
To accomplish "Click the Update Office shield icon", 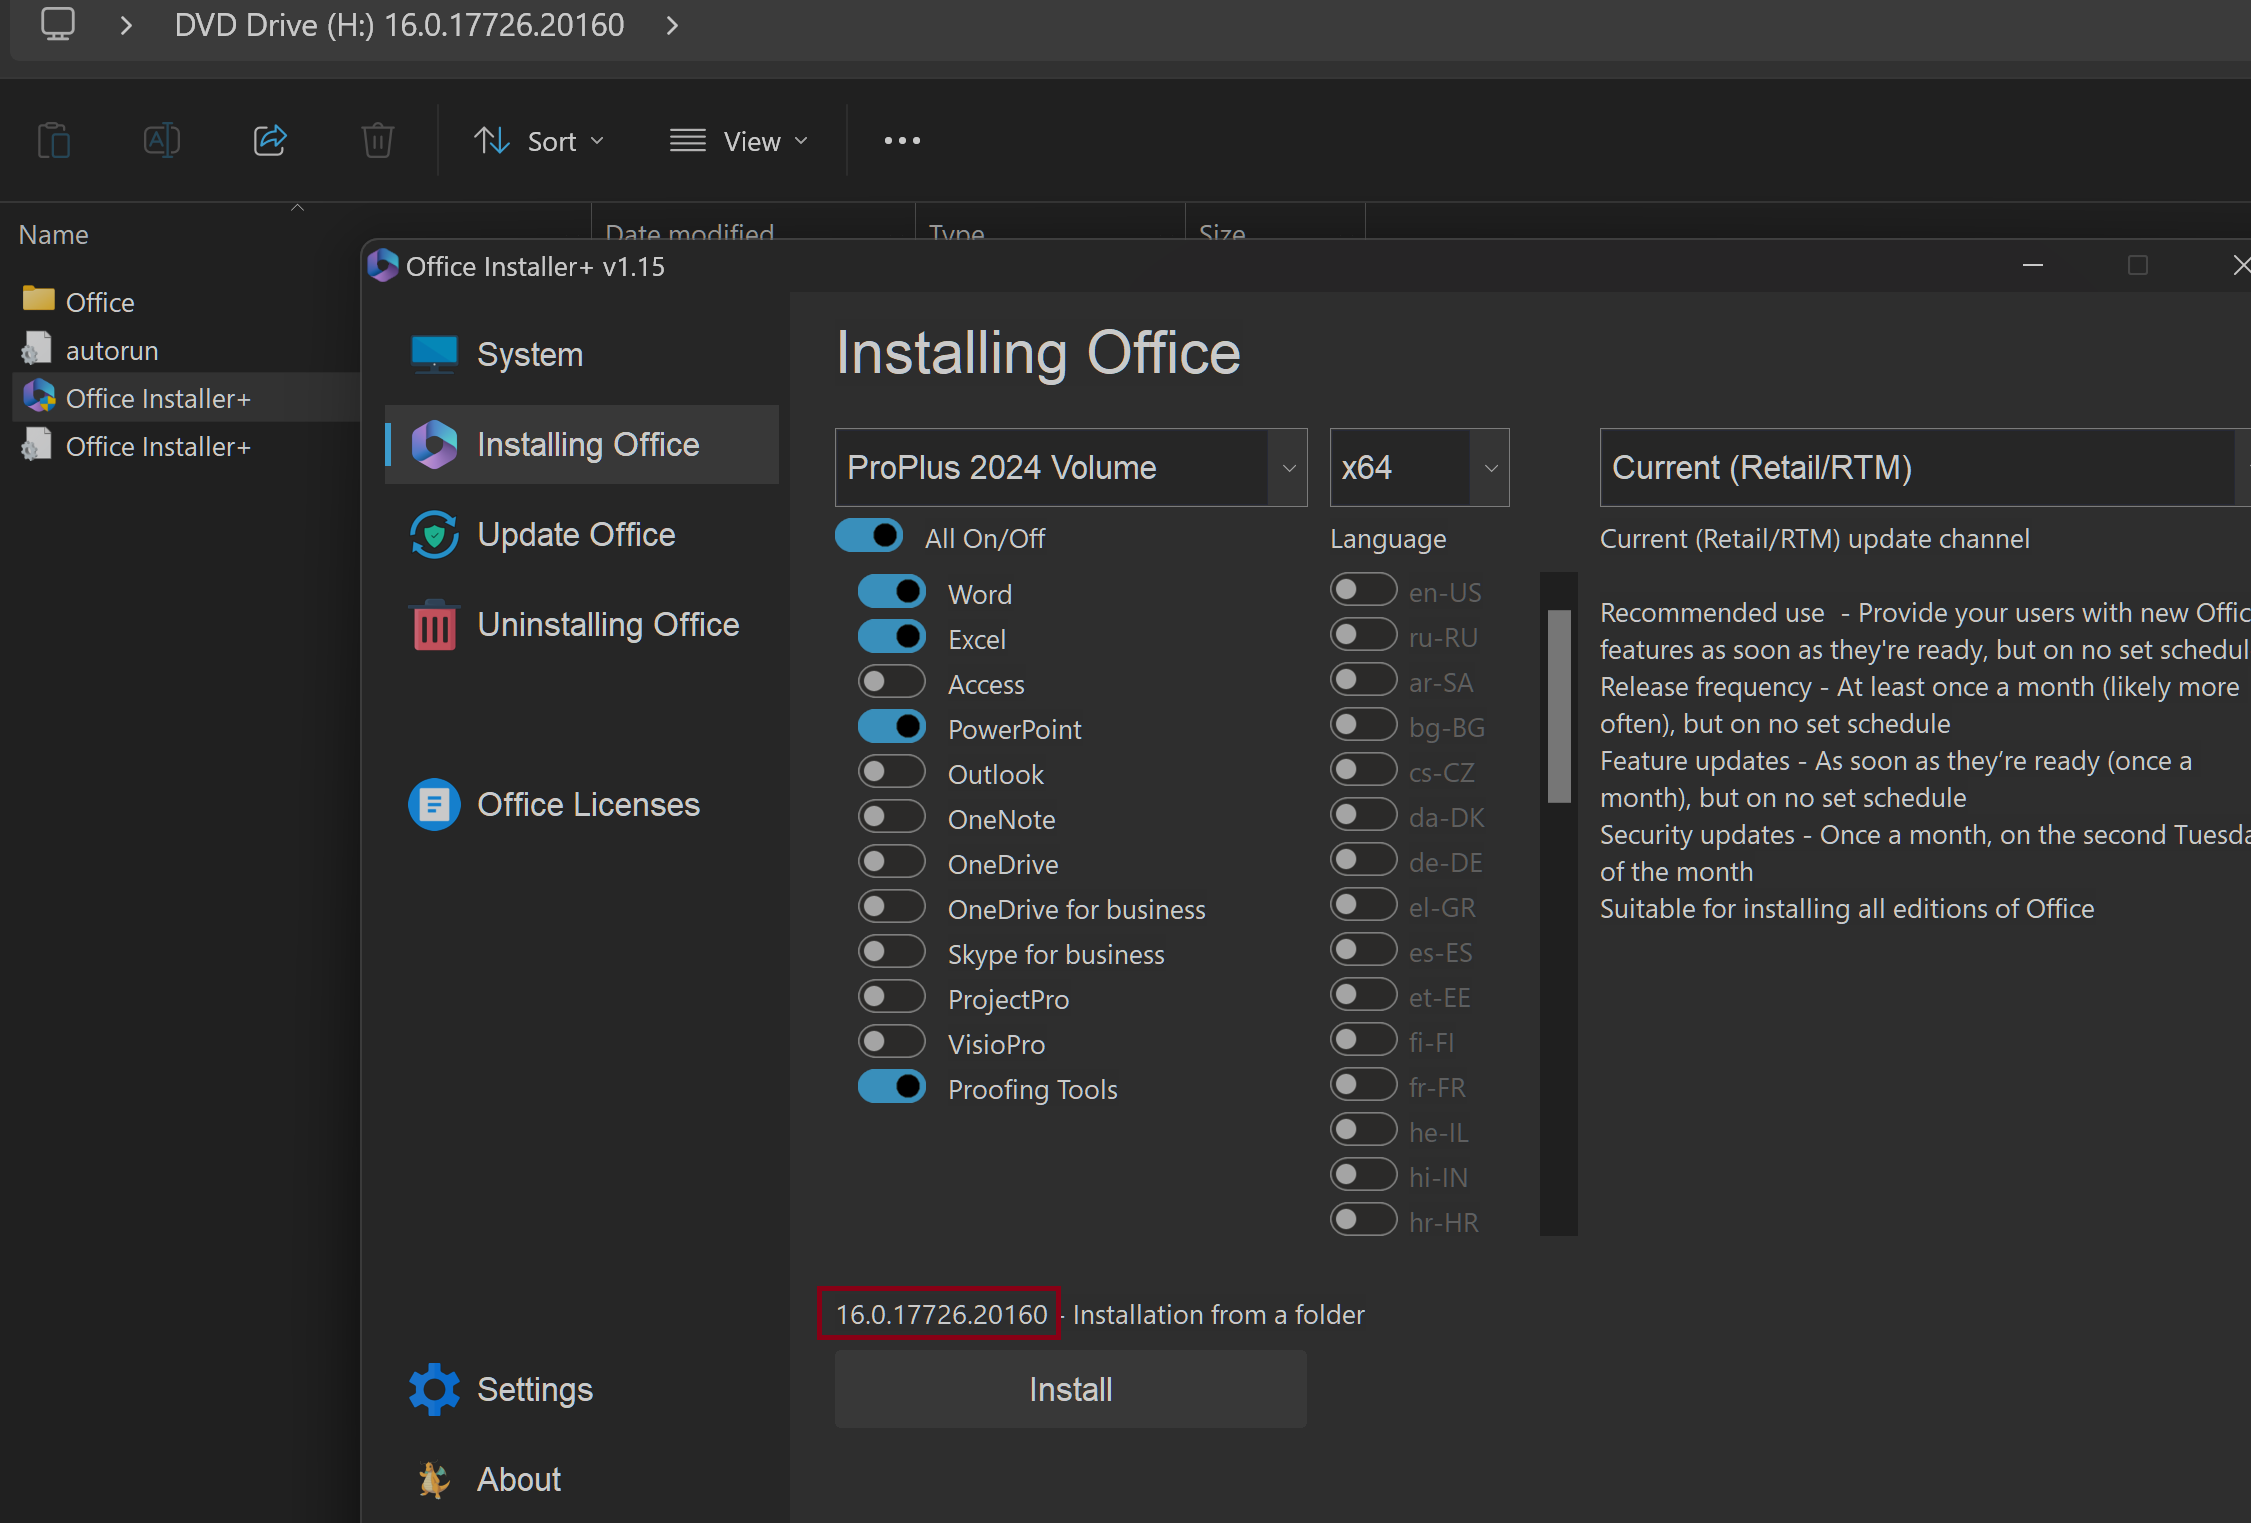I will pos(434,535).
